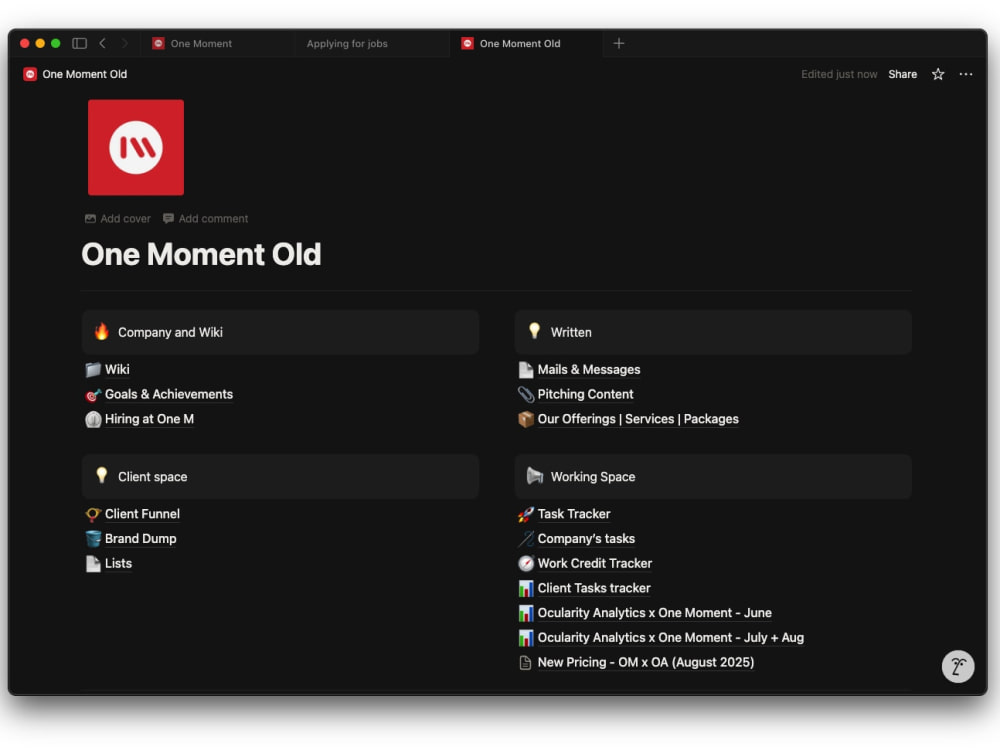Screen dimensions: 1000x750
Task: Open New Pricing - OM x OA (August 2025)
Action: click(646, 662)
